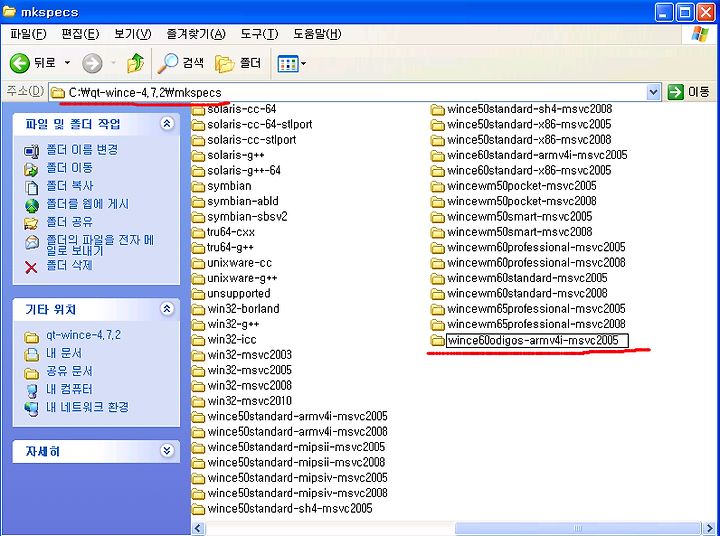Click 폴더 복사 copy folder link
This screenshot has width=720, height=536.
(69, 186)
